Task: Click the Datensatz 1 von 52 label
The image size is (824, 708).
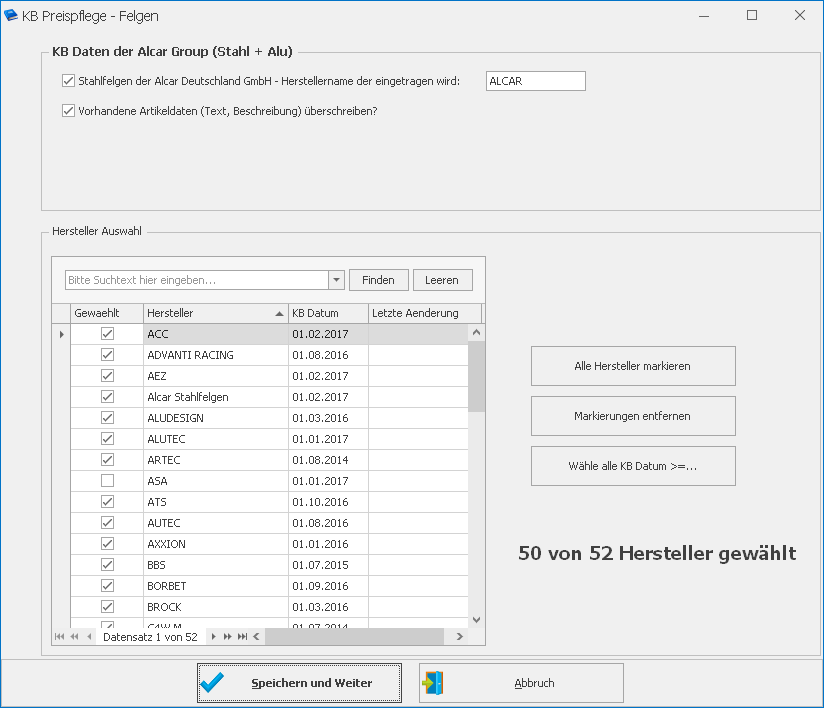Action: (150, 637)
